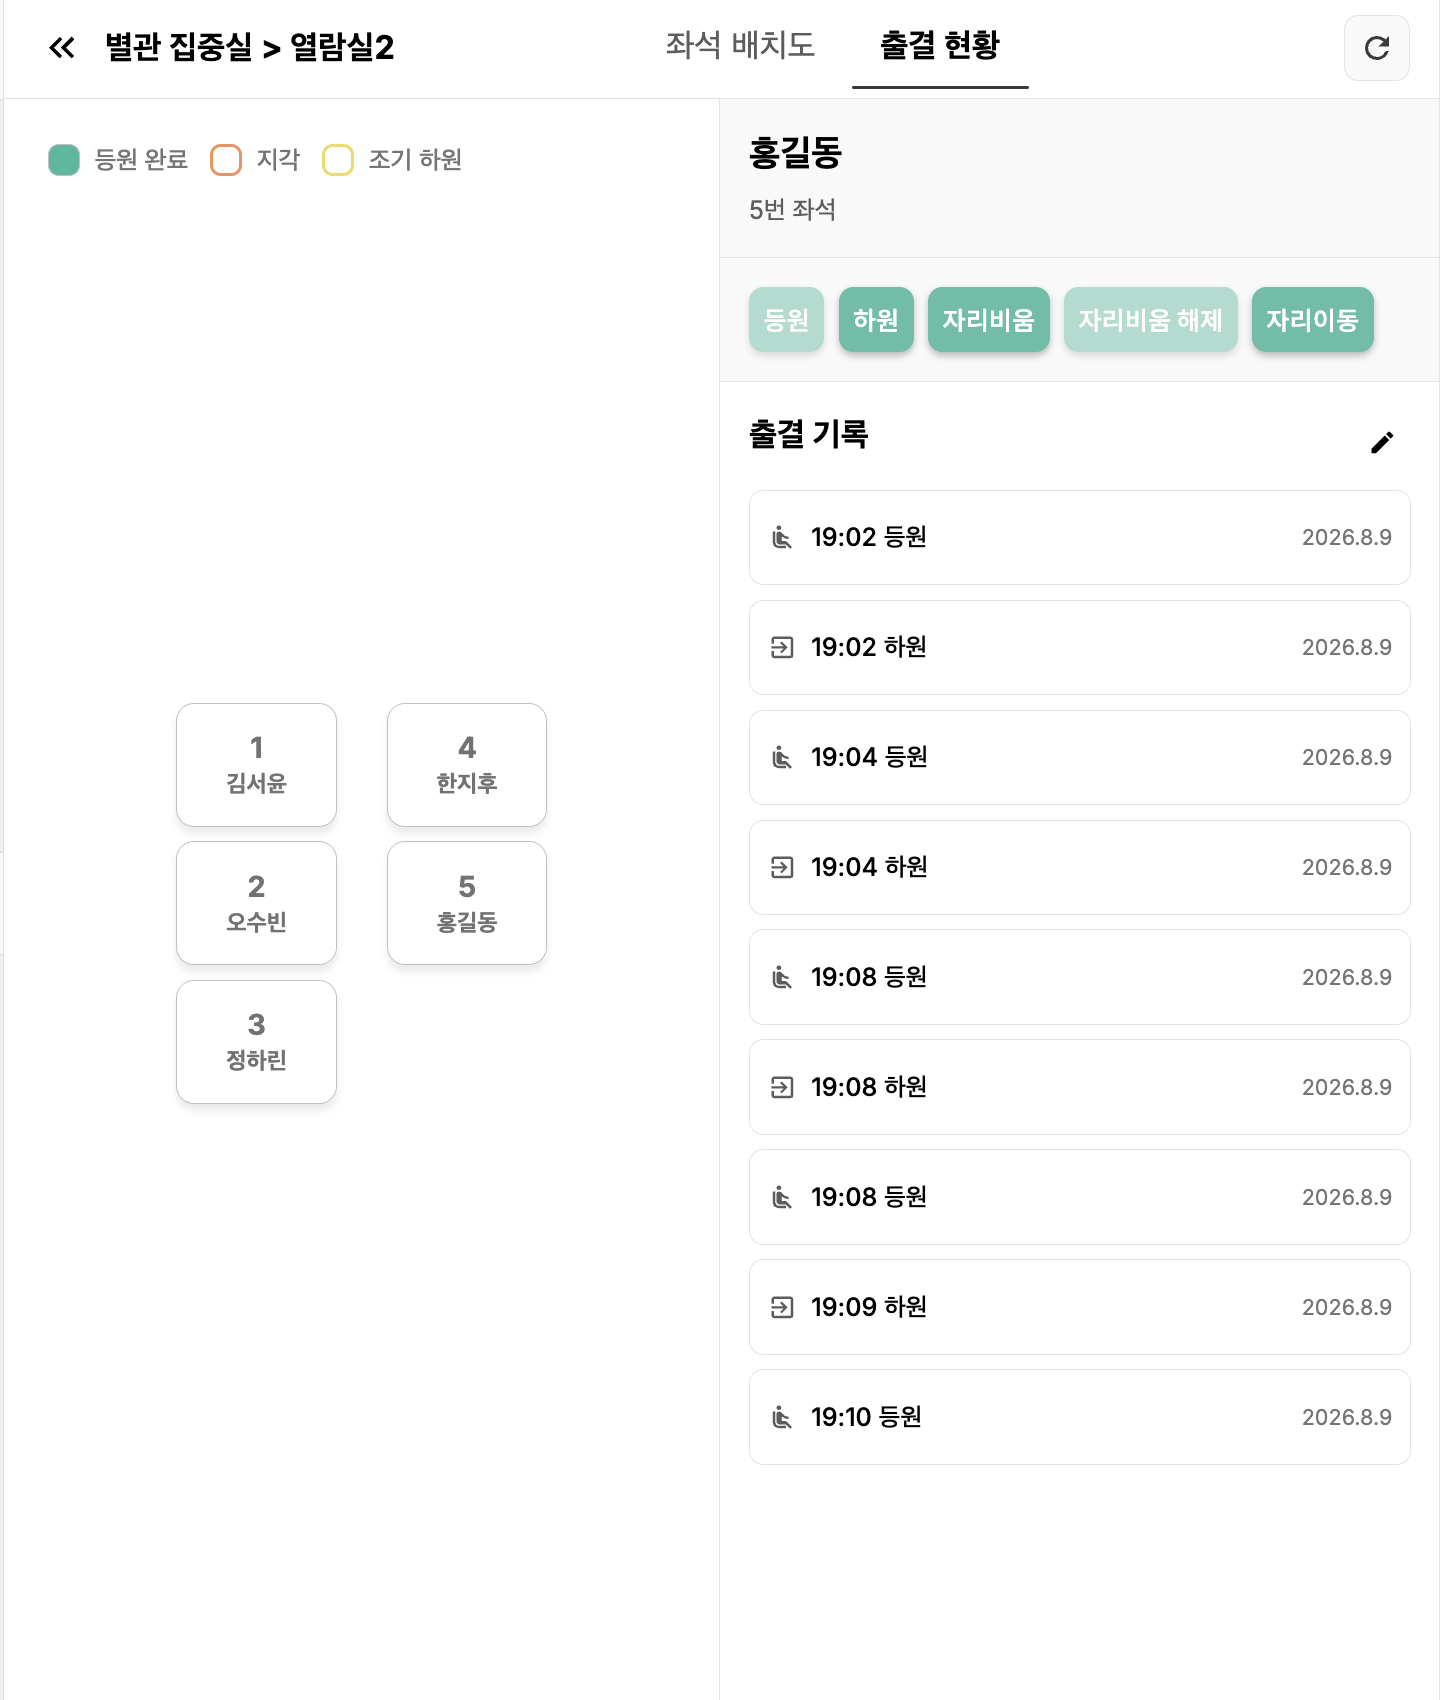
Task: Click the 하원 action button
Action: [876, 320]
